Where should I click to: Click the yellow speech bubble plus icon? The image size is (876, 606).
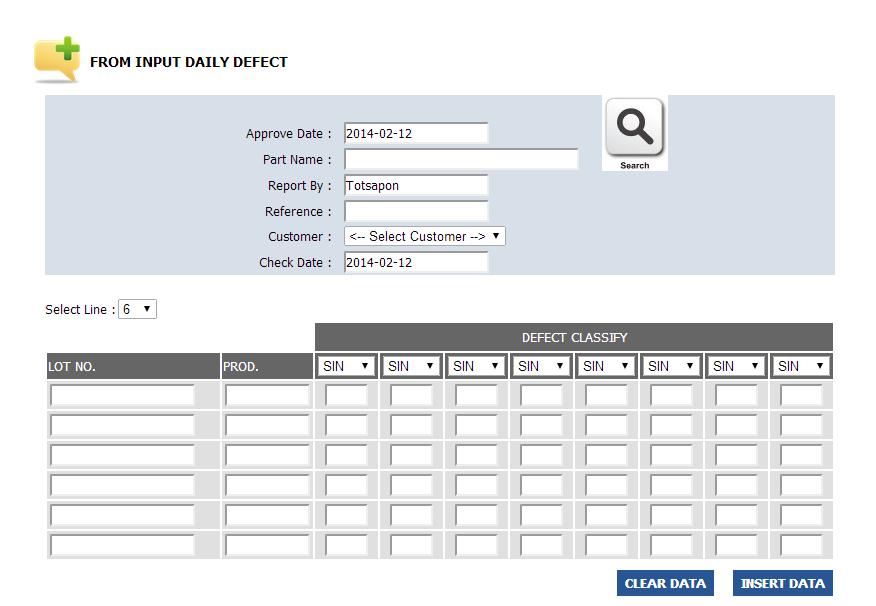click(57, 60)
